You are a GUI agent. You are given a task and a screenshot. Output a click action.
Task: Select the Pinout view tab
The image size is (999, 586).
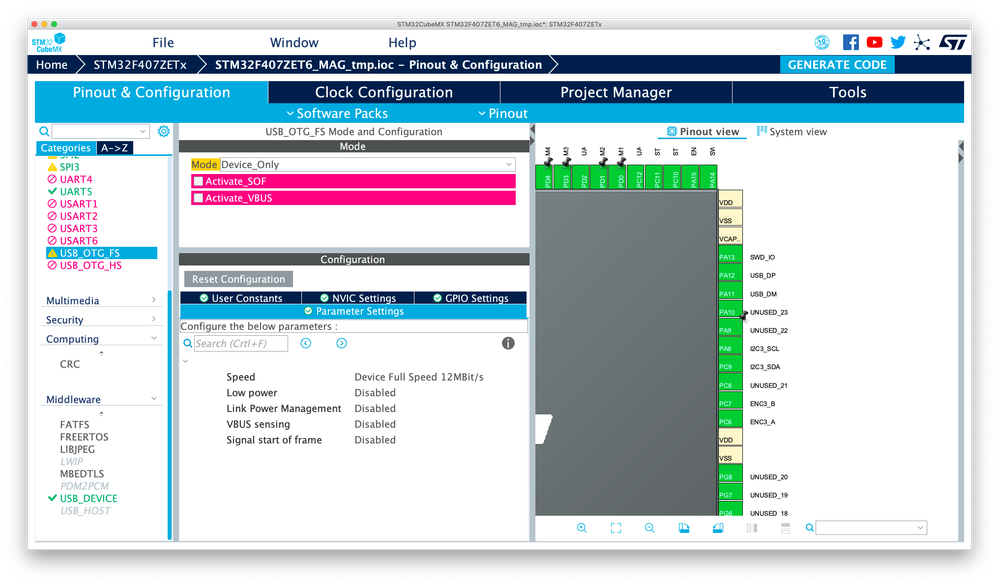click(x=703, y=132)
